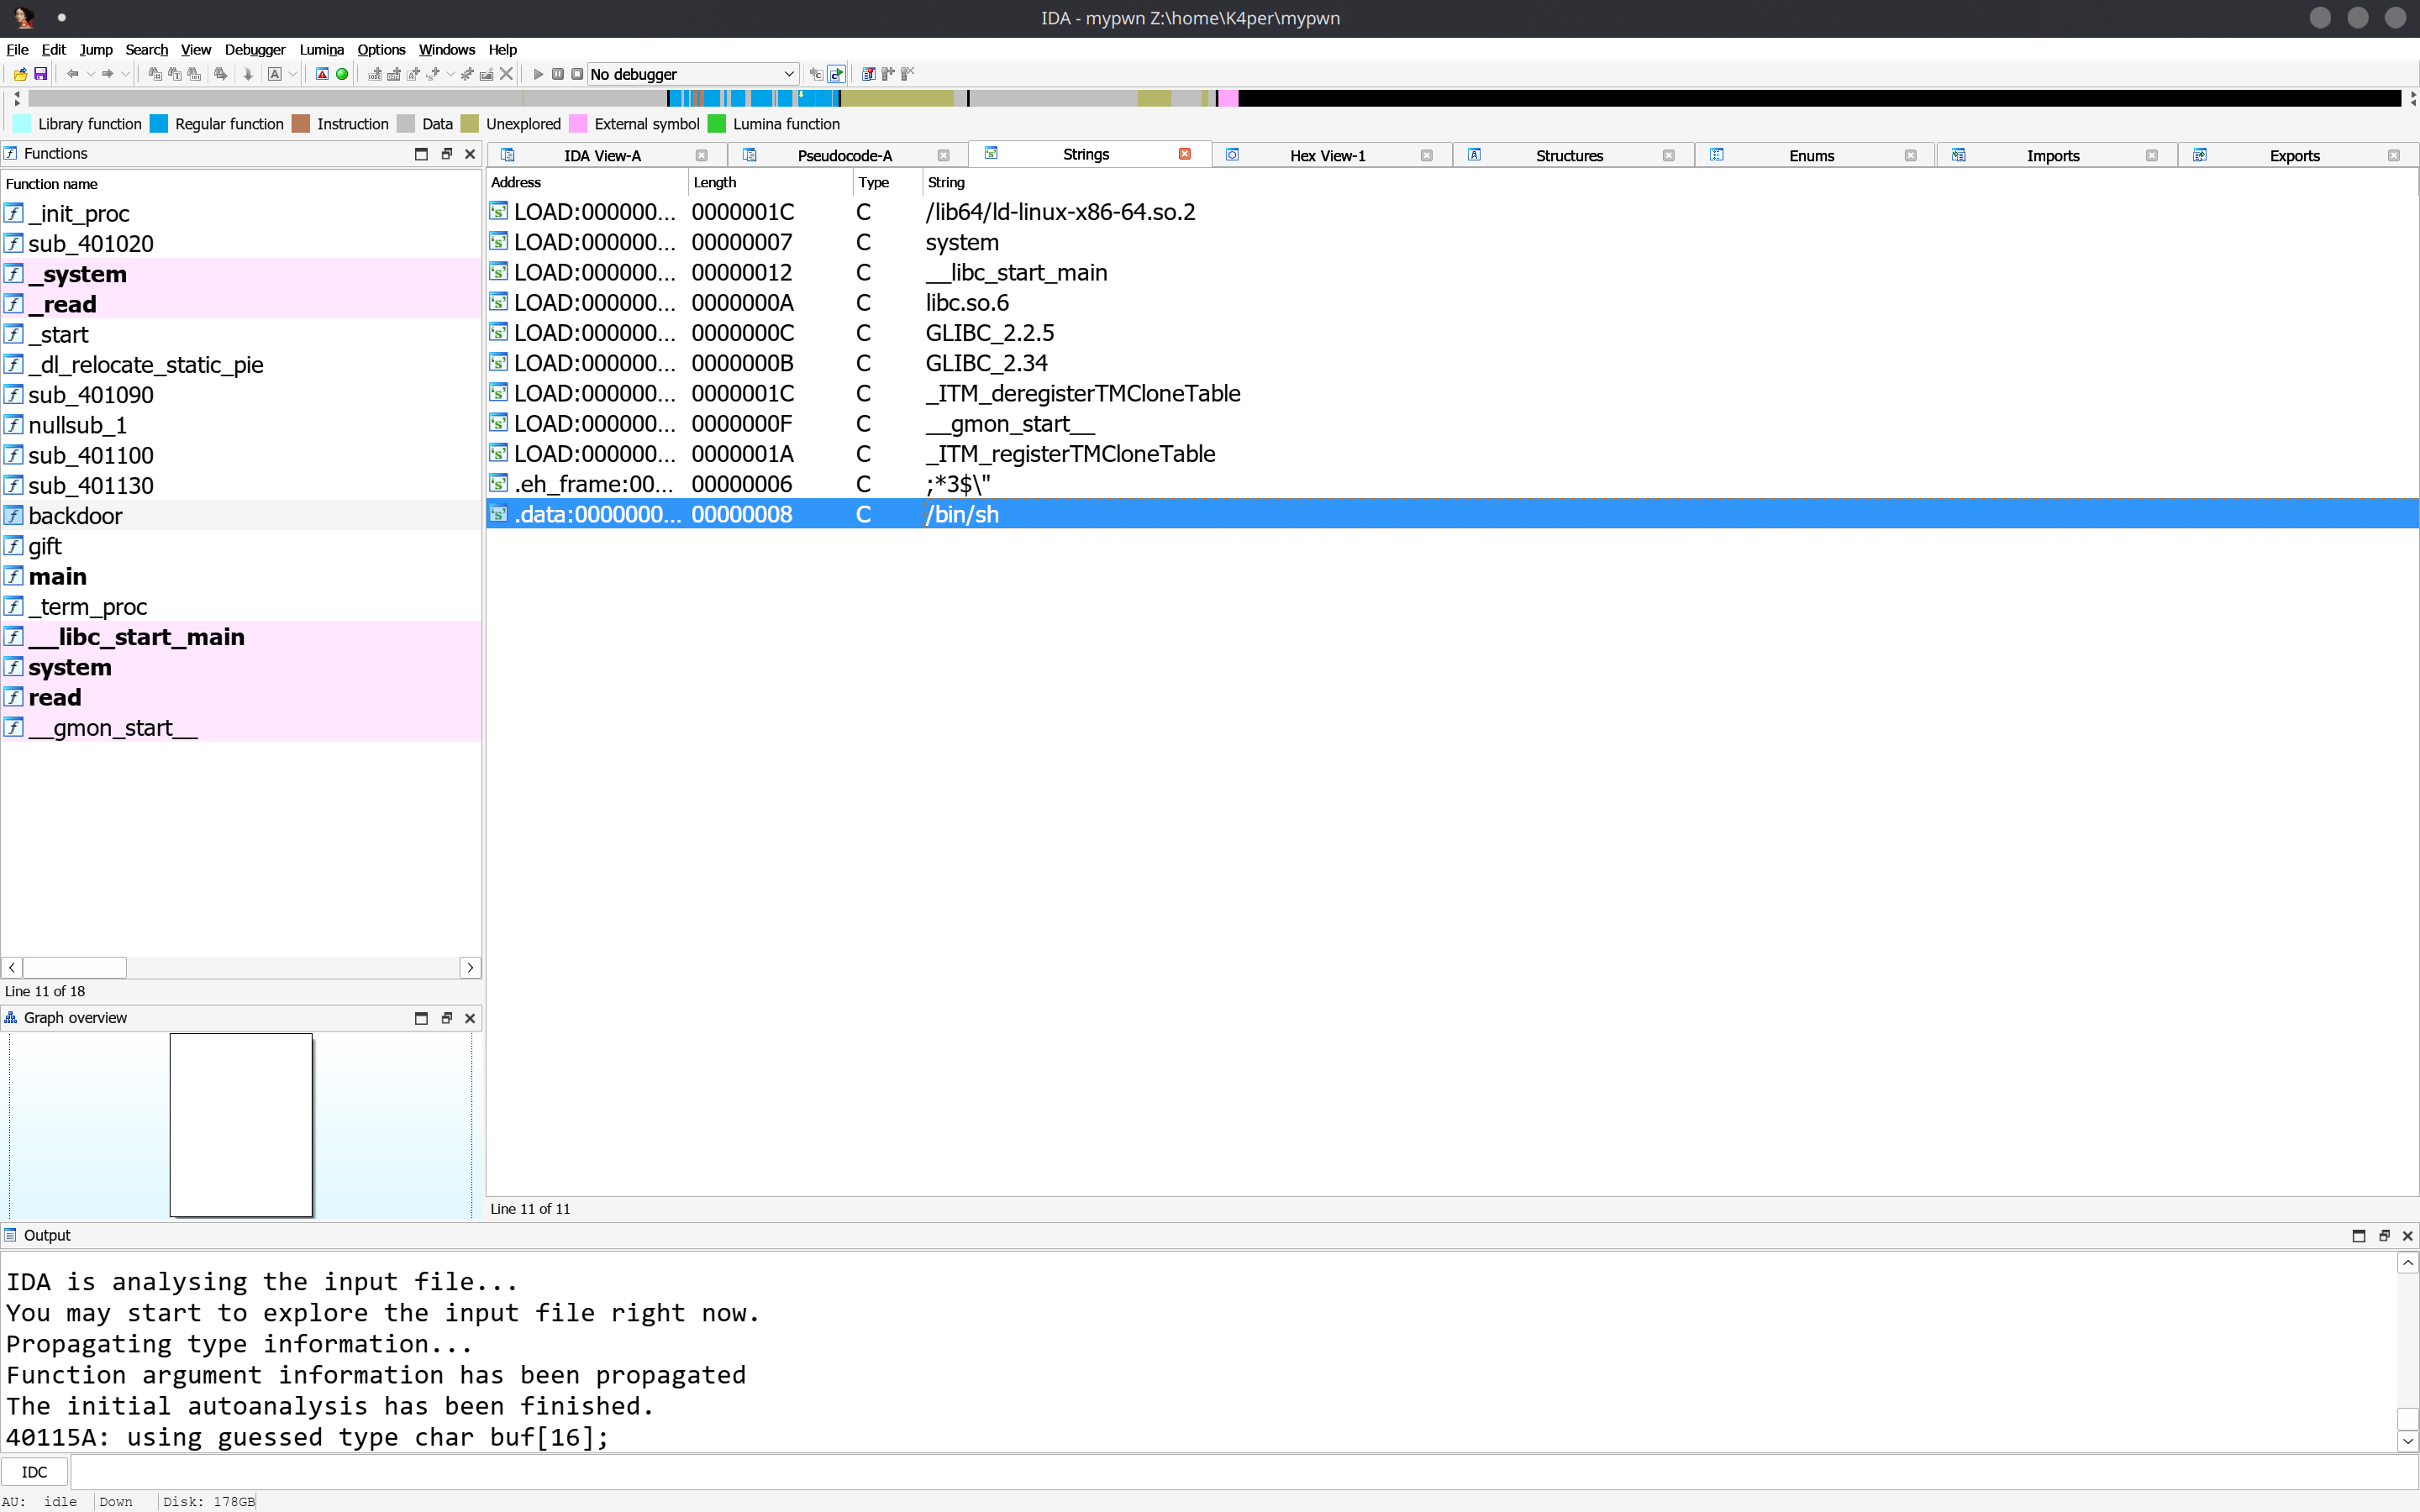Viewport: 2420px width, 1512px height.
Task: Click the jump back arrow icon
Action: click(x=72, y=74)
